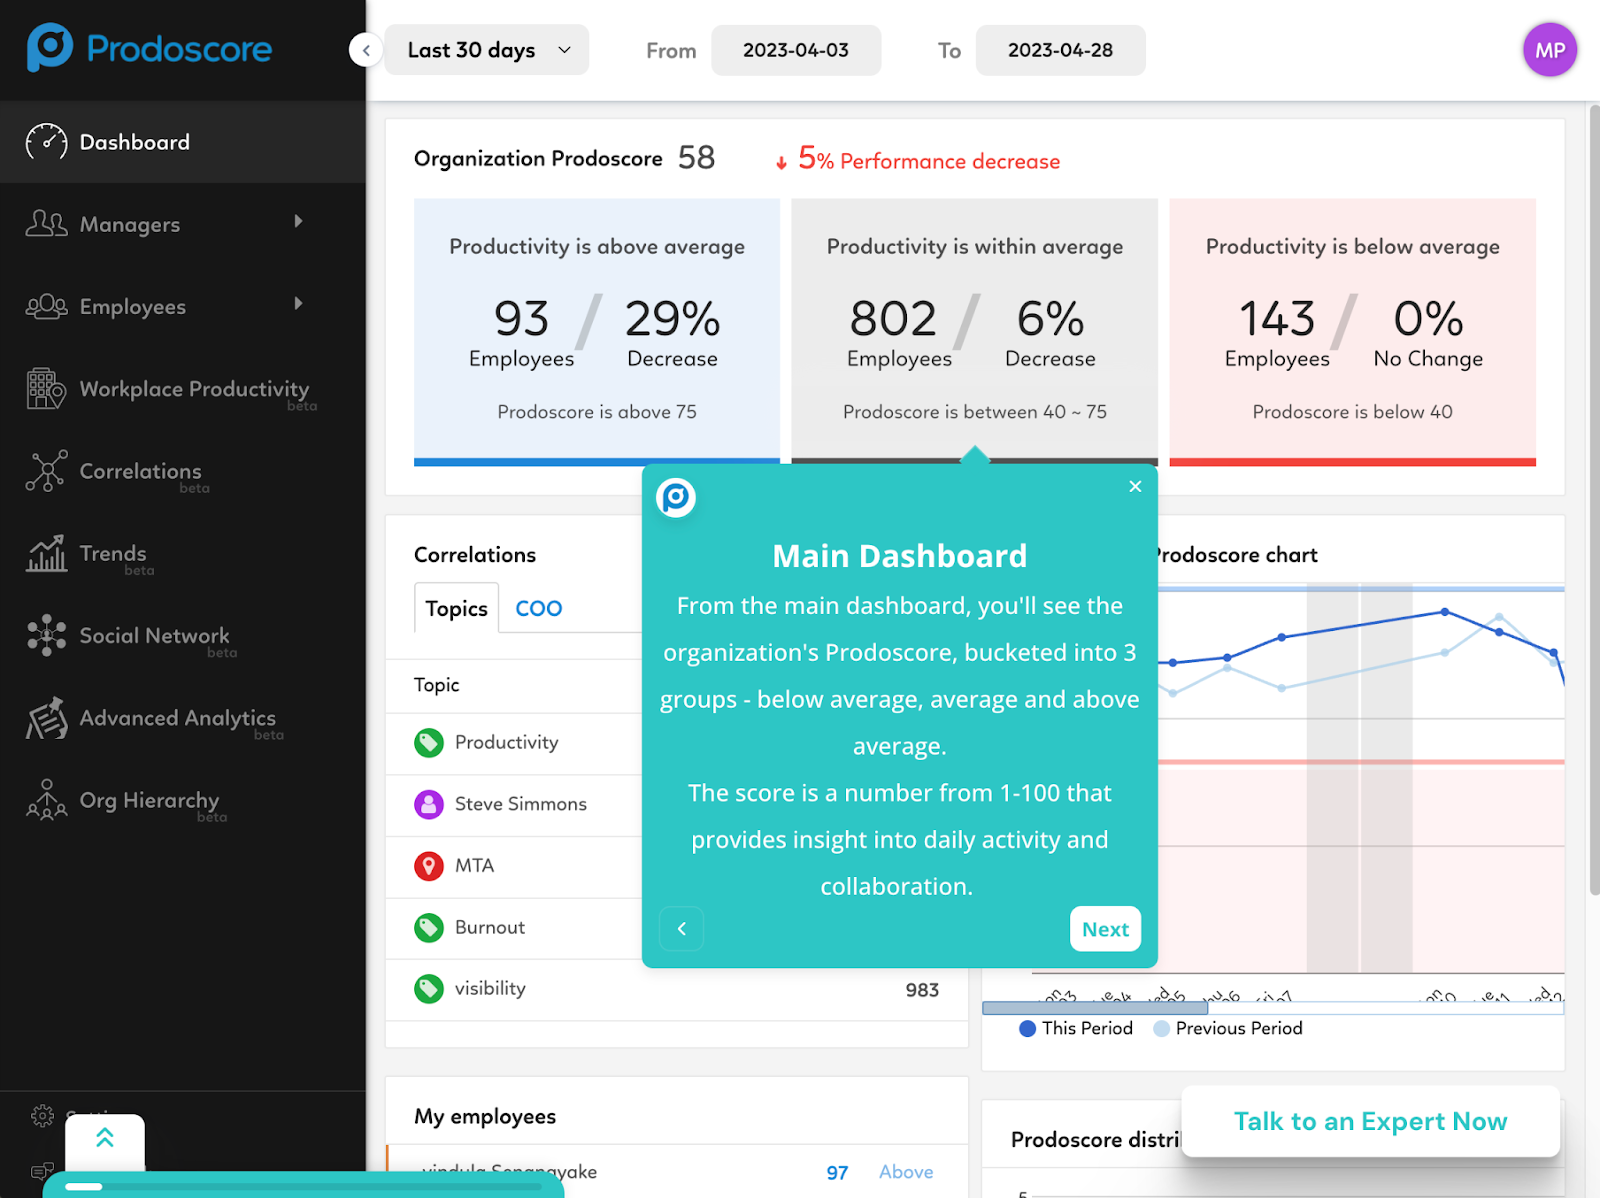
Task: Click the Managers people icon
Action: pos(46,224)
